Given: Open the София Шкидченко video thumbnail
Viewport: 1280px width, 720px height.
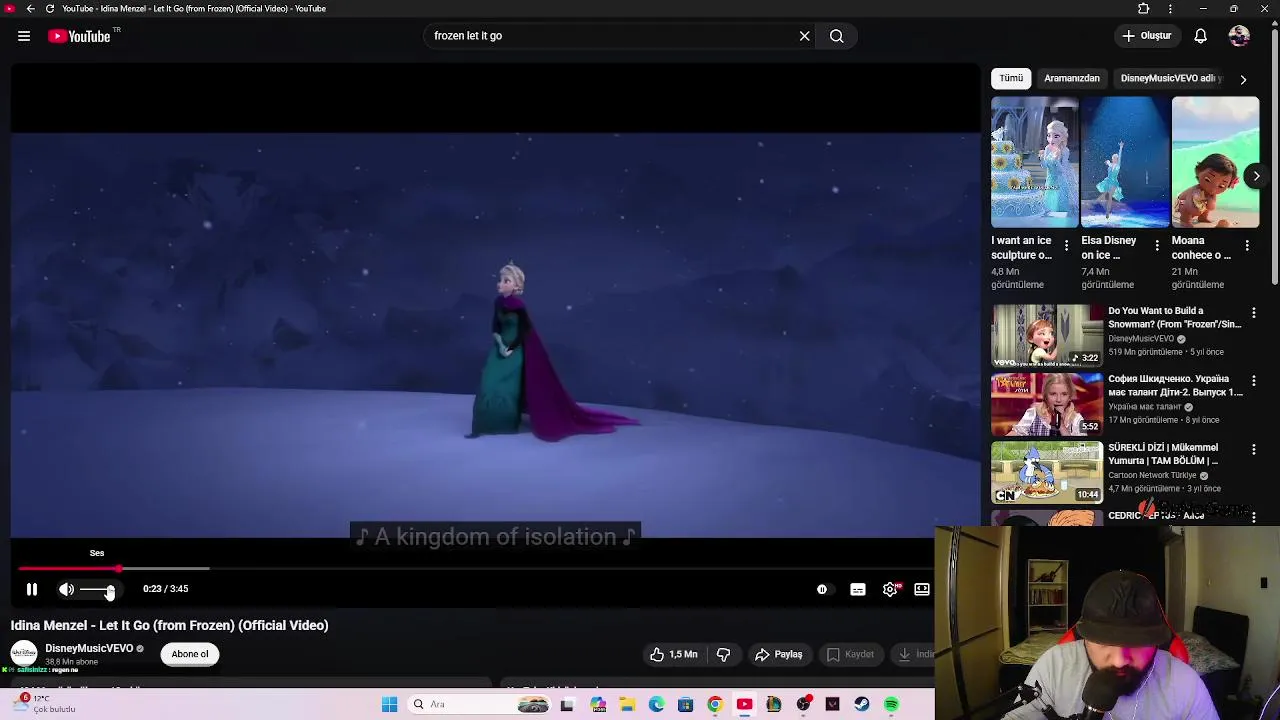Looking at the screenshot, I should [1047, 404].
